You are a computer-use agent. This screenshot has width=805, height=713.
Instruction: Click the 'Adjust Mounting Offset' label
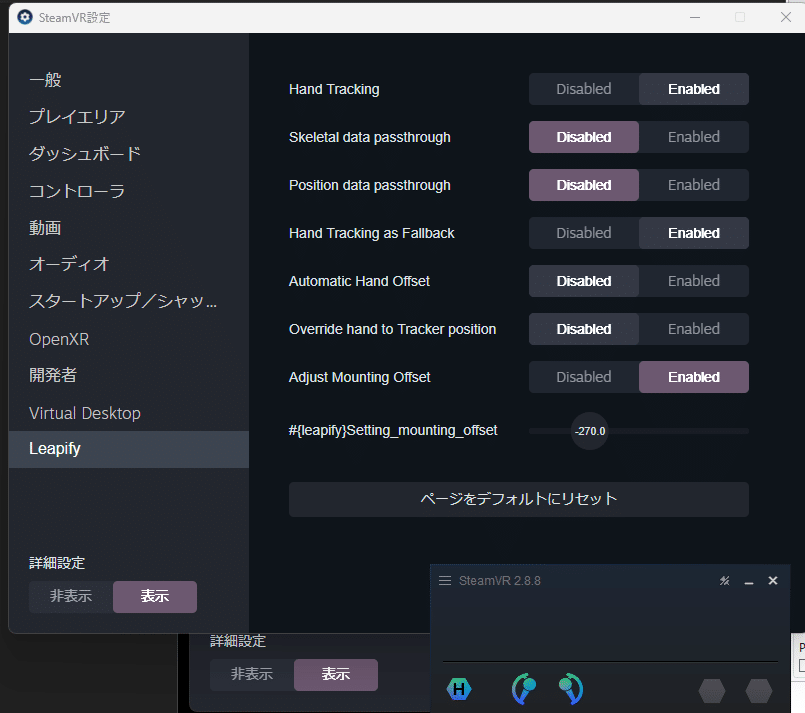click(359, 377)
